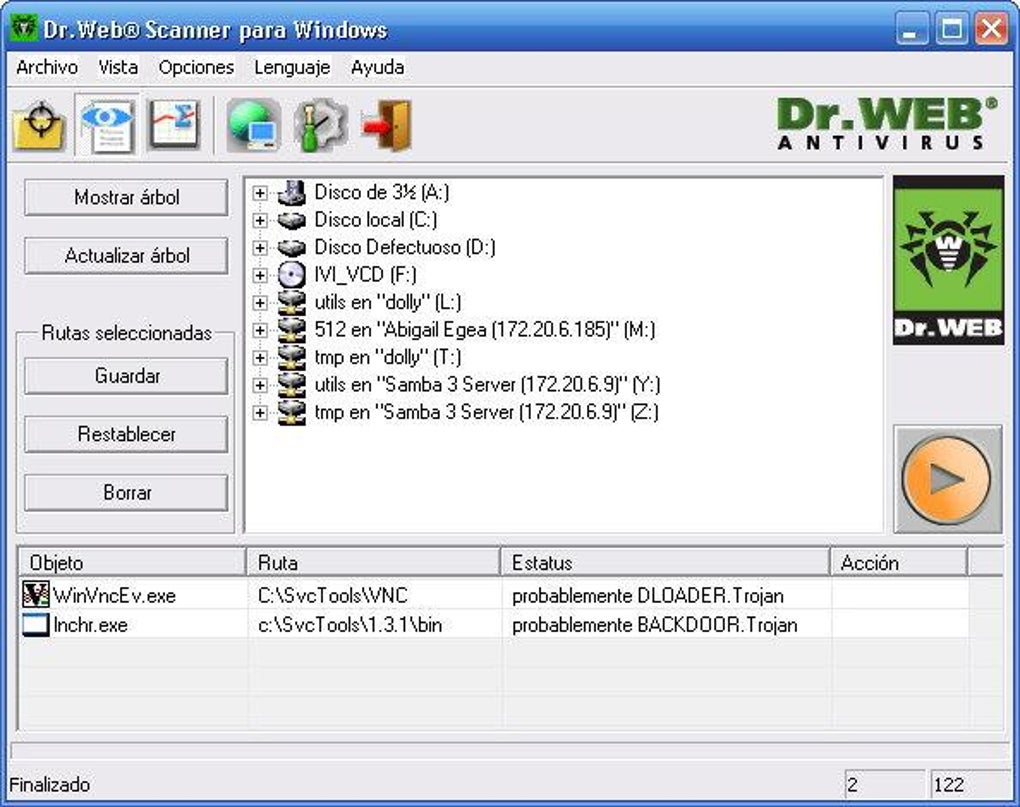The height and width of the screenshot is (807, 1020).
Task: Click the network drive icon for Z:
Action: point(291,412)
